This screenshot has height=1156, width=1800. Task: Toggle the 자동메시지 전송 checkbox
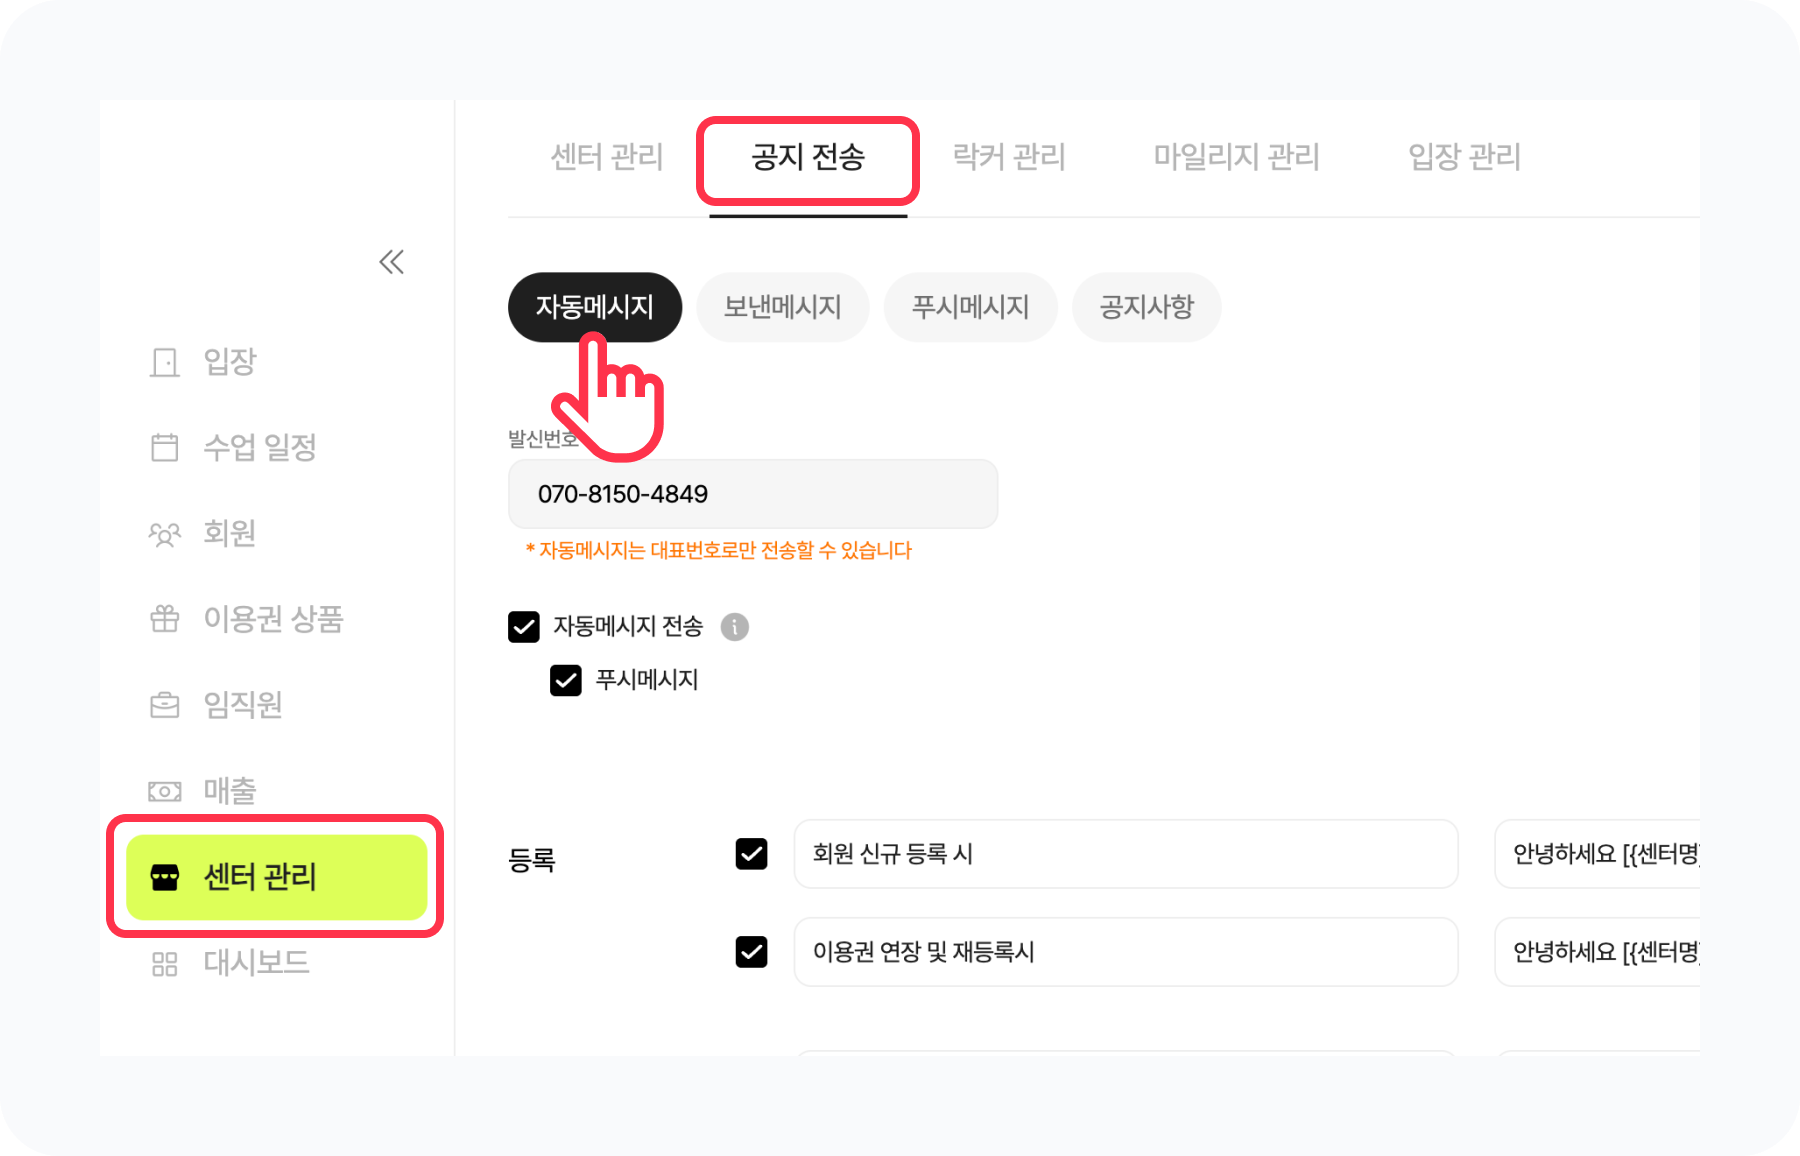click(x=524, y=627)
